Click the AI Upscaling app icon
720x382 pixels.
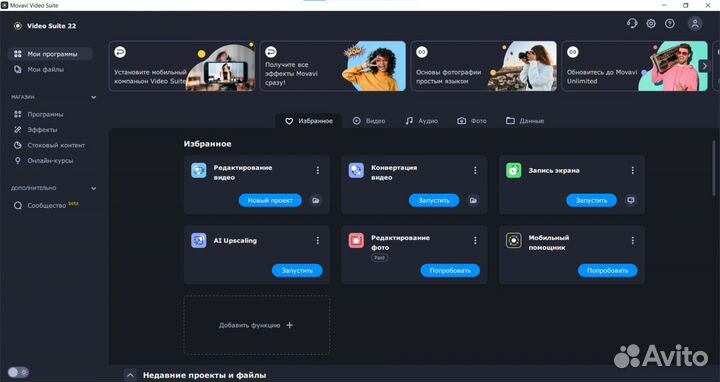(x=199, y=240)
